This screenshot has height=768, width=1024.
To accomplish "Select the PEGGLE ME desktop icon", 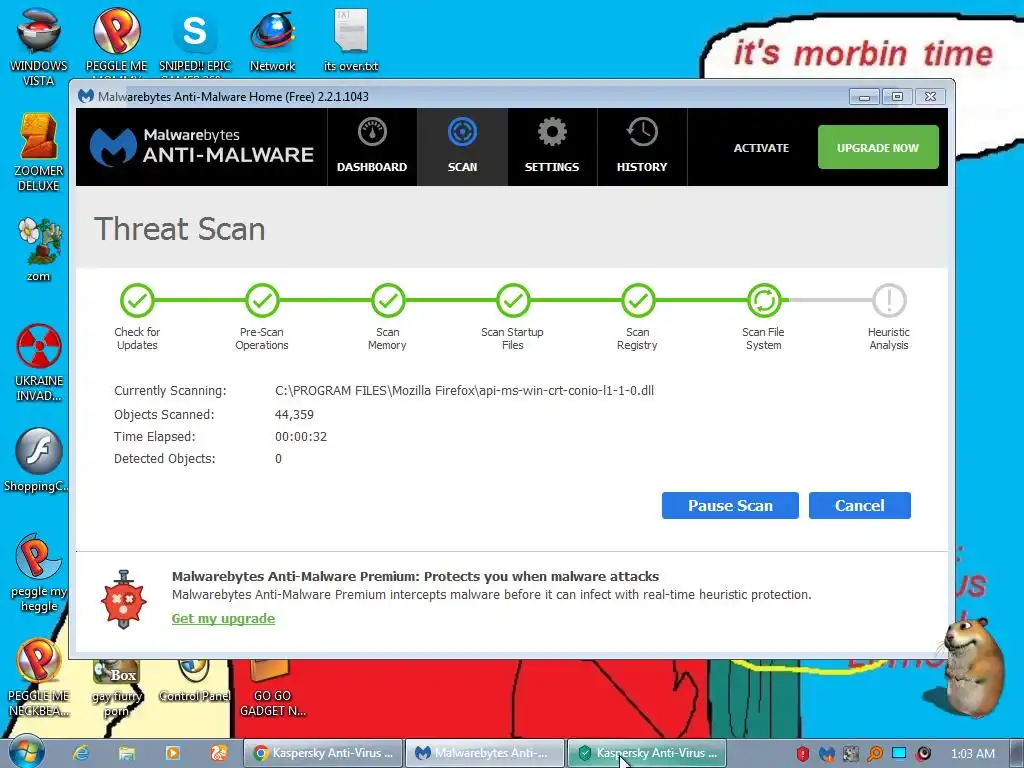I will [x=116, y=42].
